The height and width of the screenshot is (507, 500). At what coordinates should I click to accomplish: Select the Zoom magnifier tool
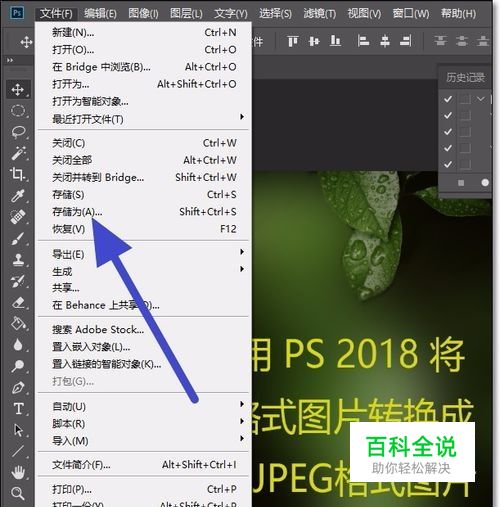tap(18, 493)
